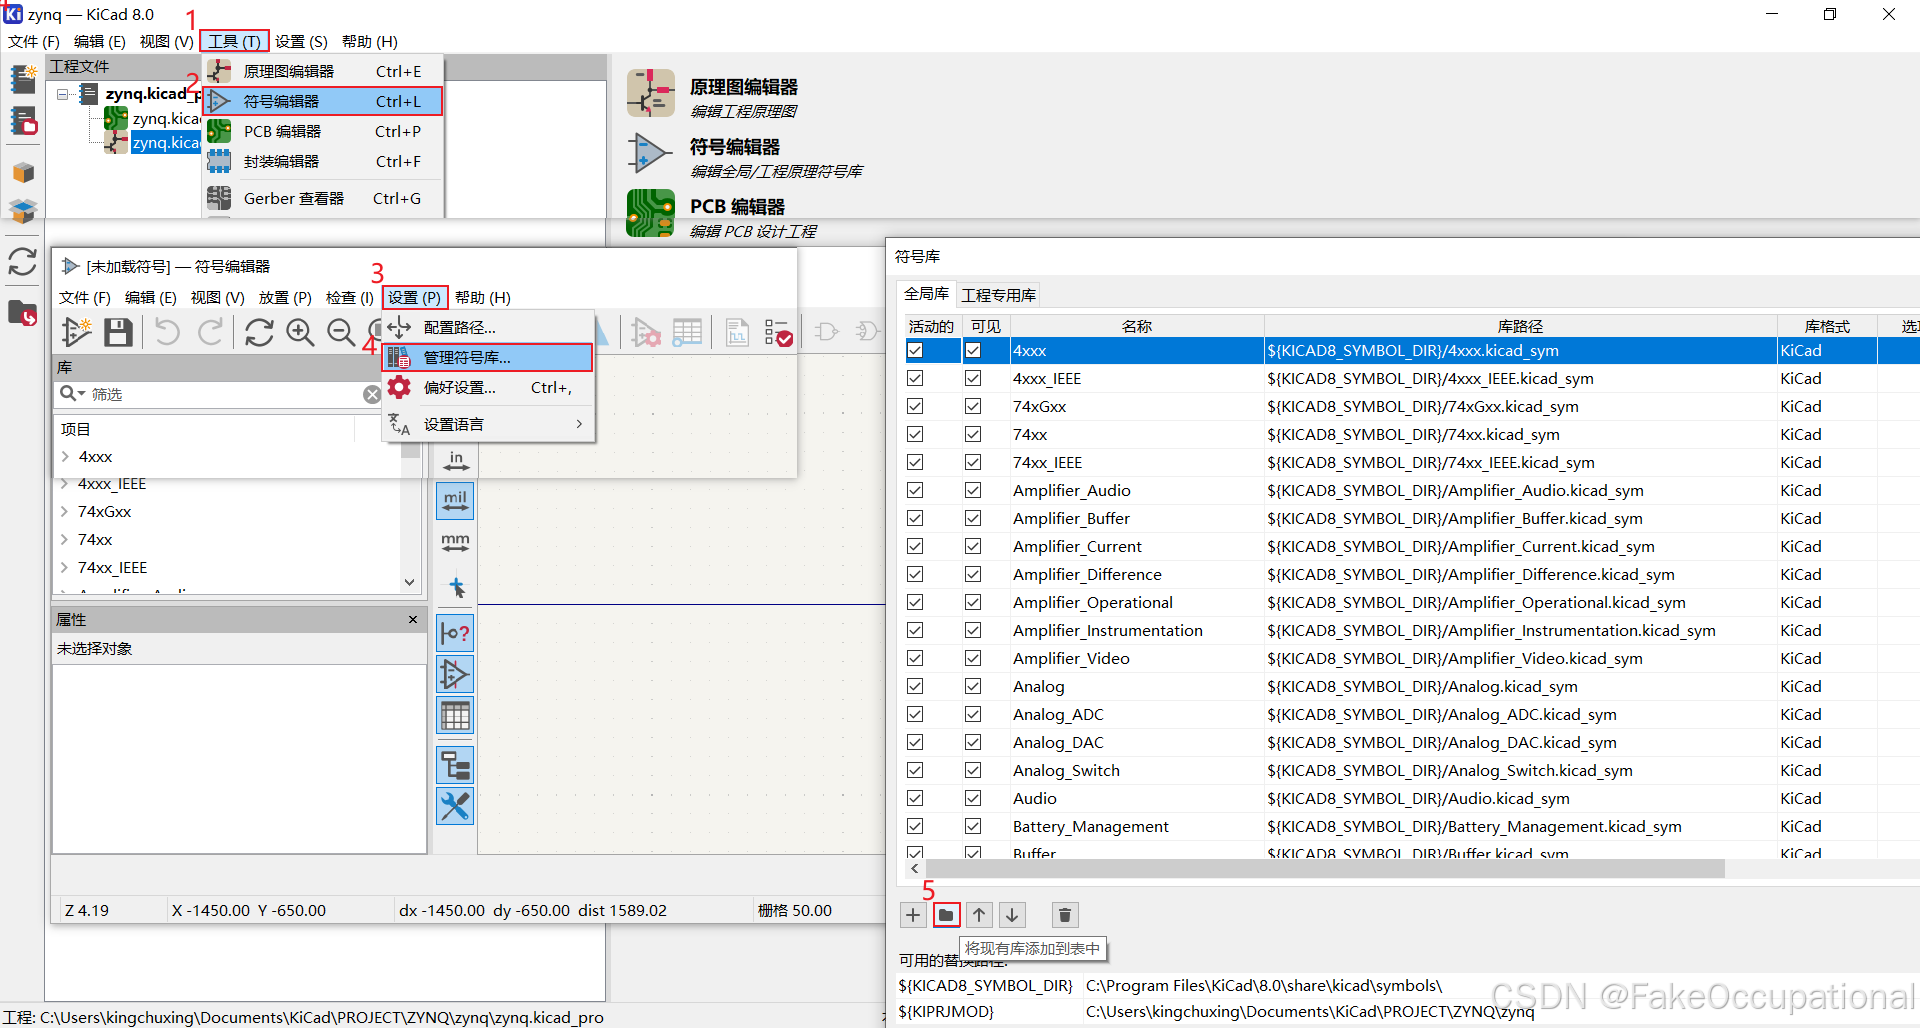Click the trash icon to remove library
This screenshot has width=1920, height=1028.
pos(1065,915)
